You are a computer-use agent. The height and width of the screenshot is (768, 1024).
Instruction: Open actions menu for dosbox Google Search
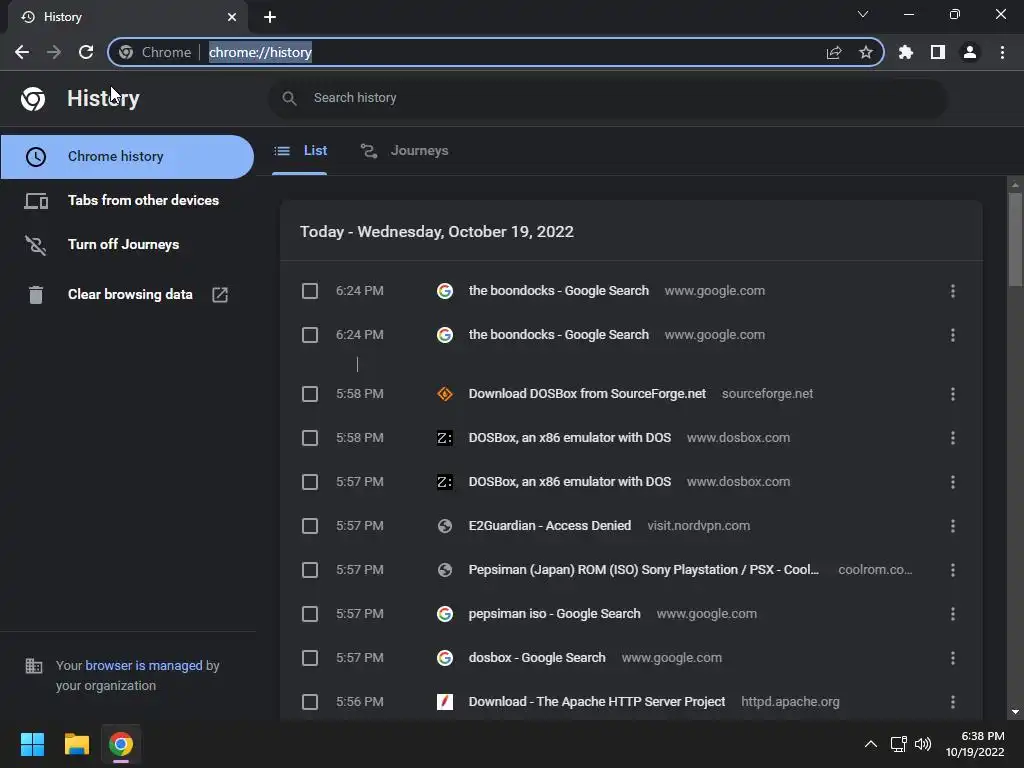point(953,658)
